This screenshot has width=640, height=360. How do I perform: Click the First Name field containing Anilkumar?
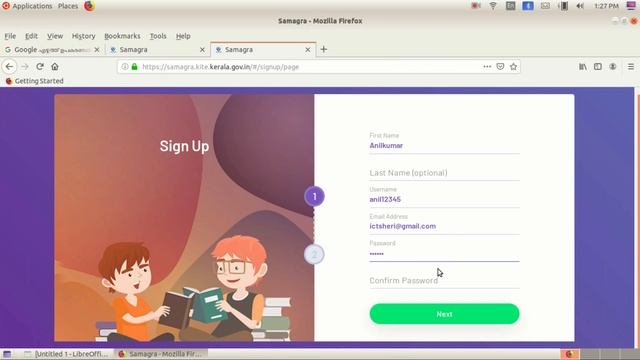click(444, 145)
